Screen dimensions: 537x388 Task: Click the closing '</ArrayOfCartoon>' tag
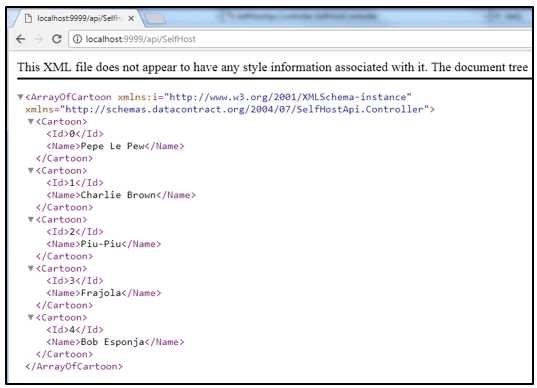74,367
